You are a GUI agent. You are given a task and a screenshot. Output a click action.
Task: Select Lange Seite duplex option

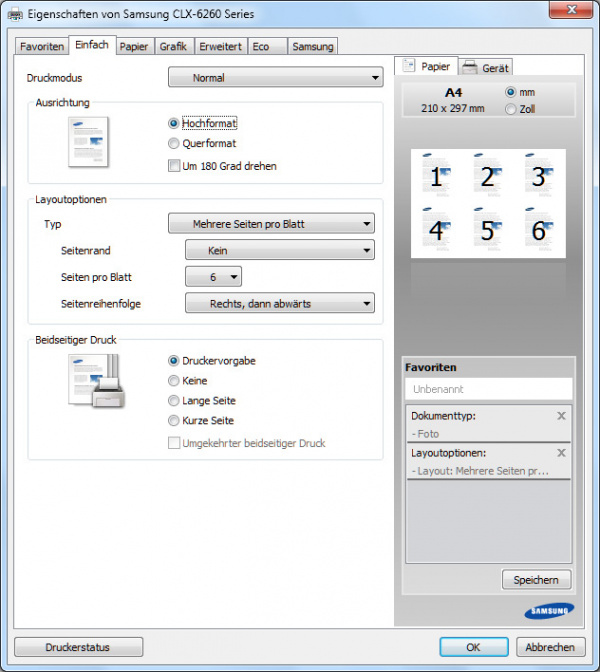[x=174, y=401]
